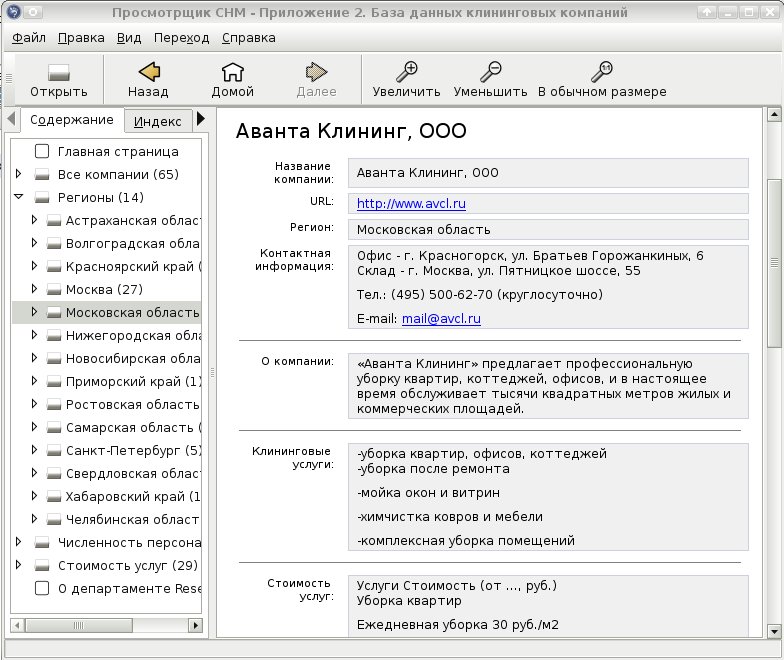Viewport: 784px width, 660px height.
Task: Switch to the Содержание tab
Action: coord(72,120)
